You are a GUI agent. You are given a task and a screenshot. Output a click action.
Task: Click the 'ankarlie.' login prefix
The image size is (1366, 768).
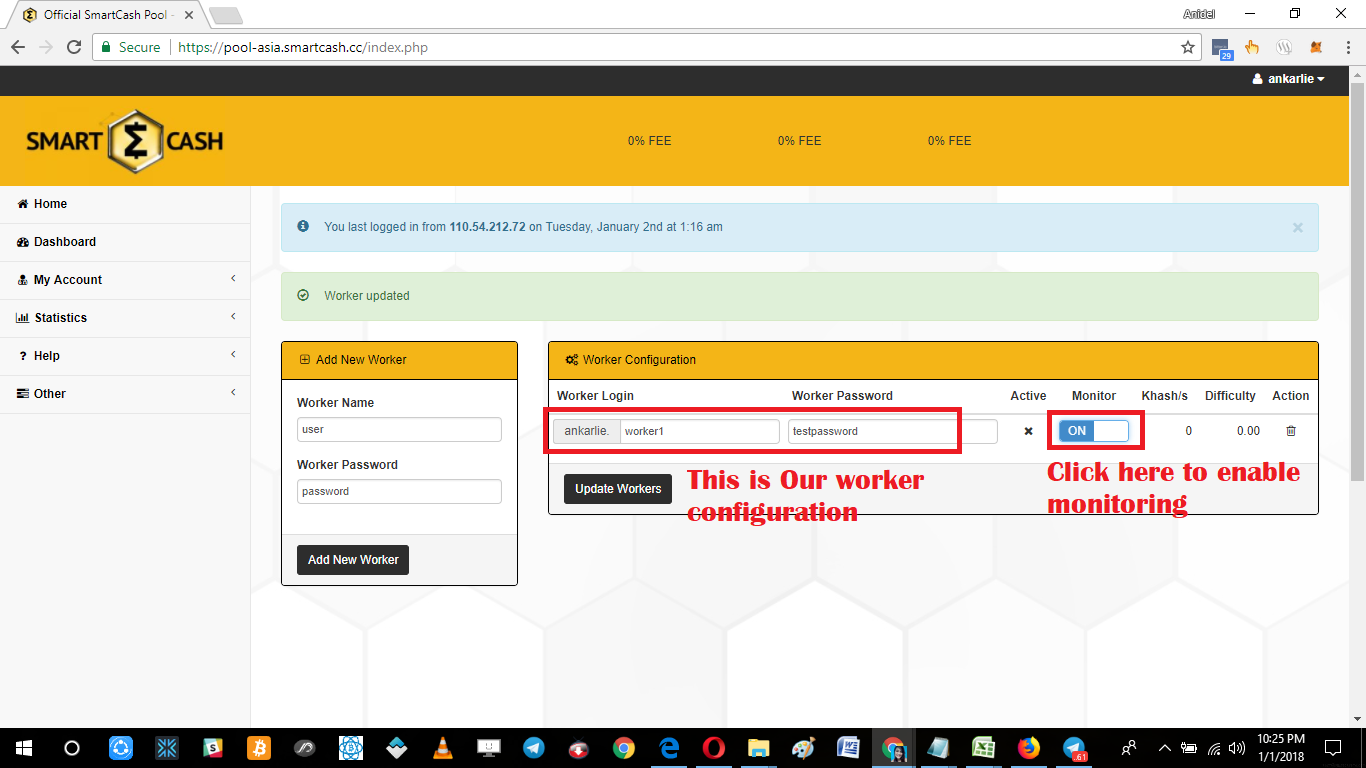click(587, 431)
